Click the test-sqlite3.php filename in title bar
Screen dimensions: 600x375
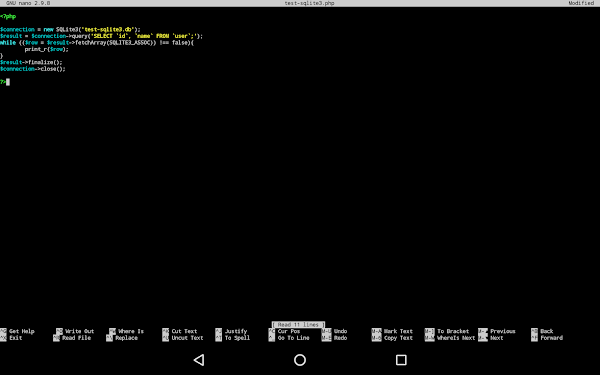pos(309,3)
